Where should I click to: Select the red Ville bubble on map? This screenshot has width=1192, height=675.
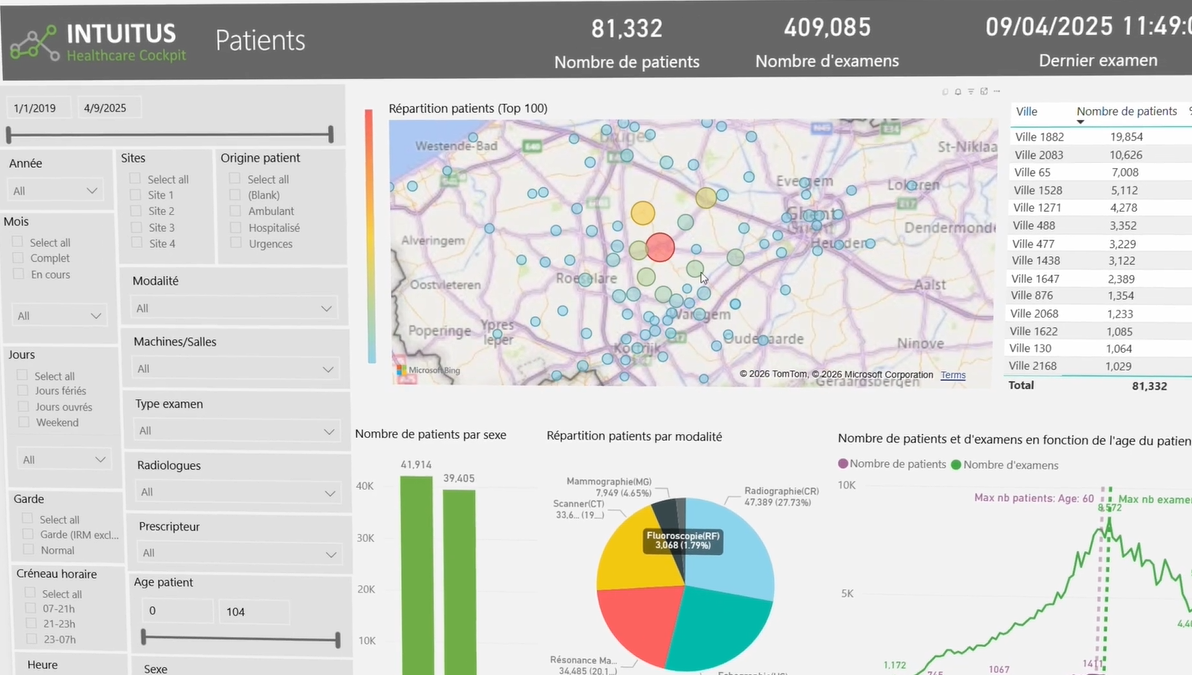click(660, 247)
